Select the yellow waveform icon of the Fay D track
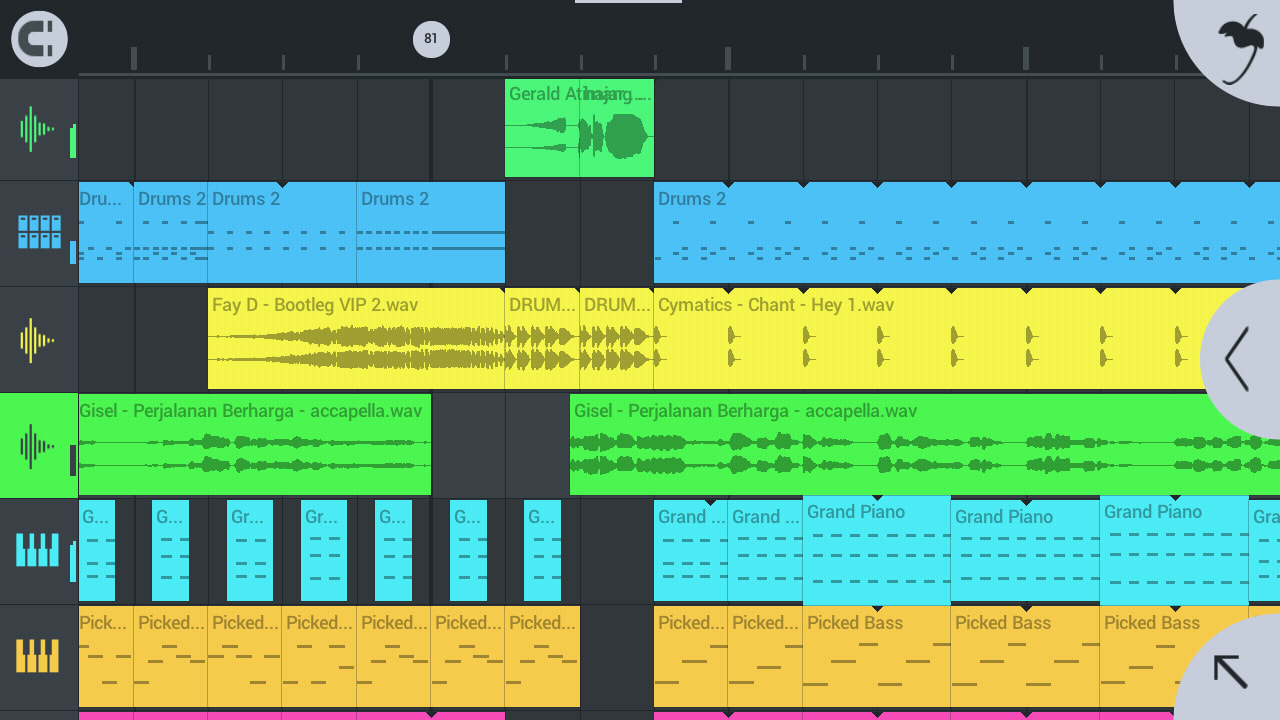 38,340
